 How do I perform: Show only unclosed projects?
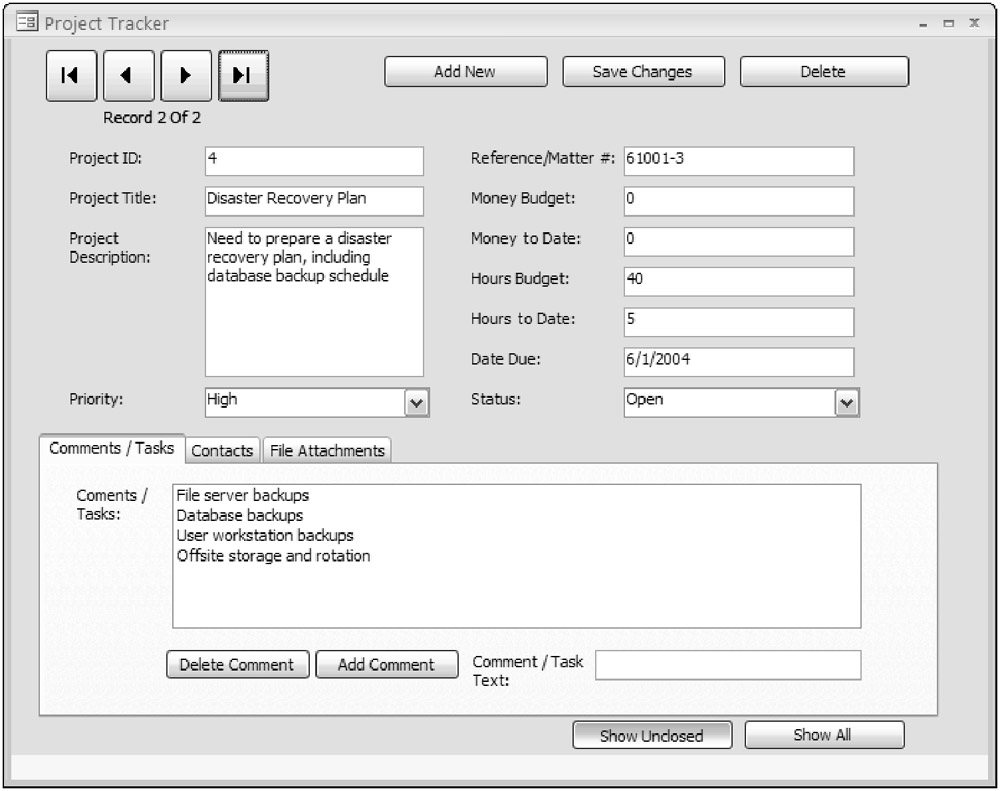coord(651,736)
